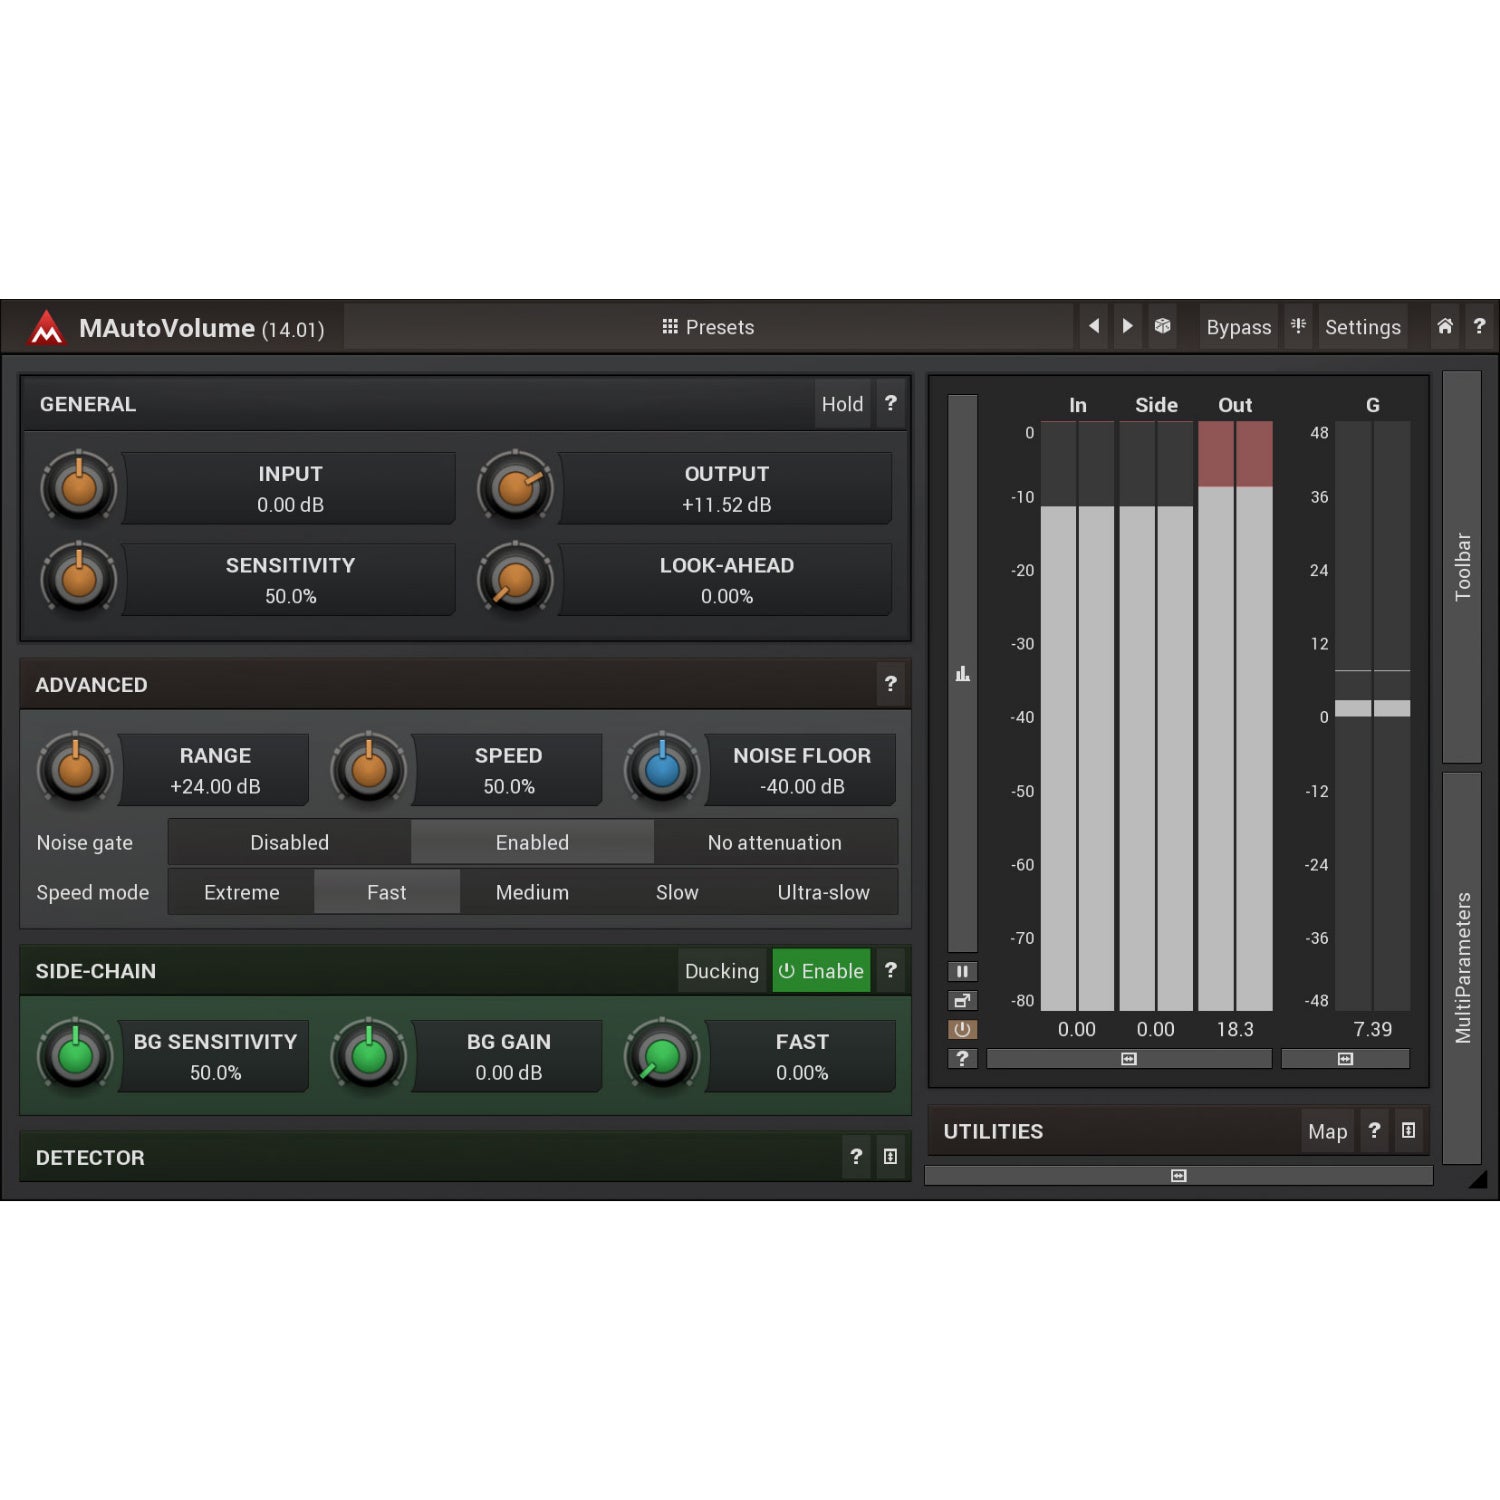Load the next preset arrow
Screen dimensions: 1500x1500
(1127, 326)
